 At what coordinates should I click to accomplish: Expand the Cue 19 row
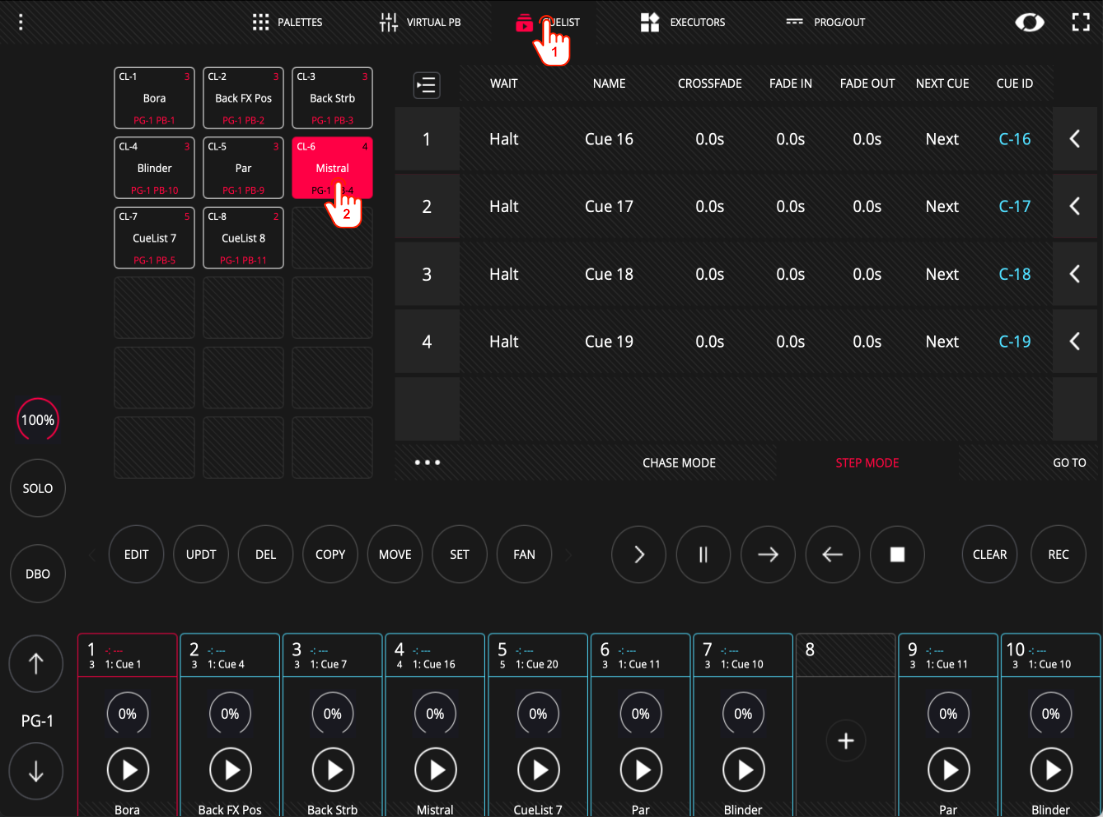point(1074,341)
